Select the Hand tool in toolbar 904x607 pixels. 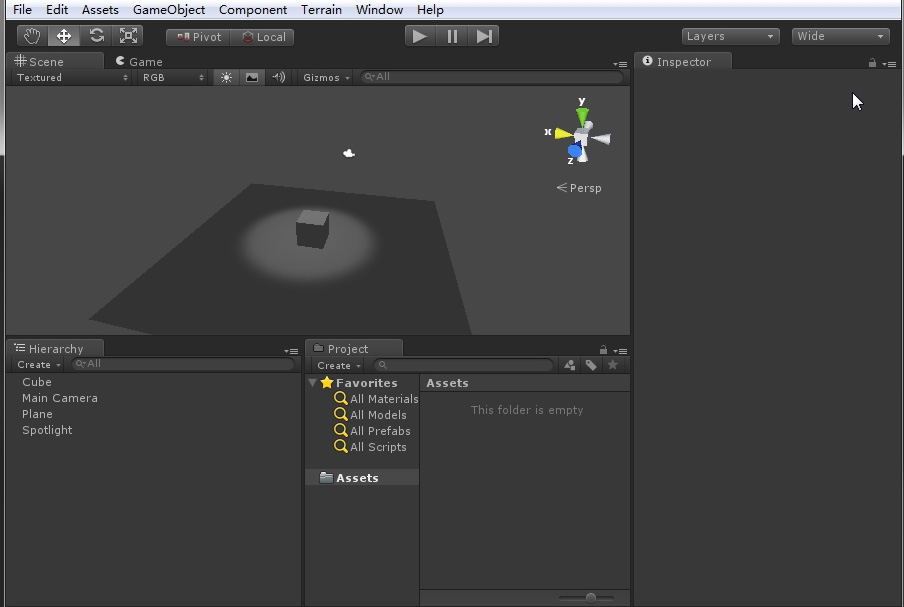32,36
